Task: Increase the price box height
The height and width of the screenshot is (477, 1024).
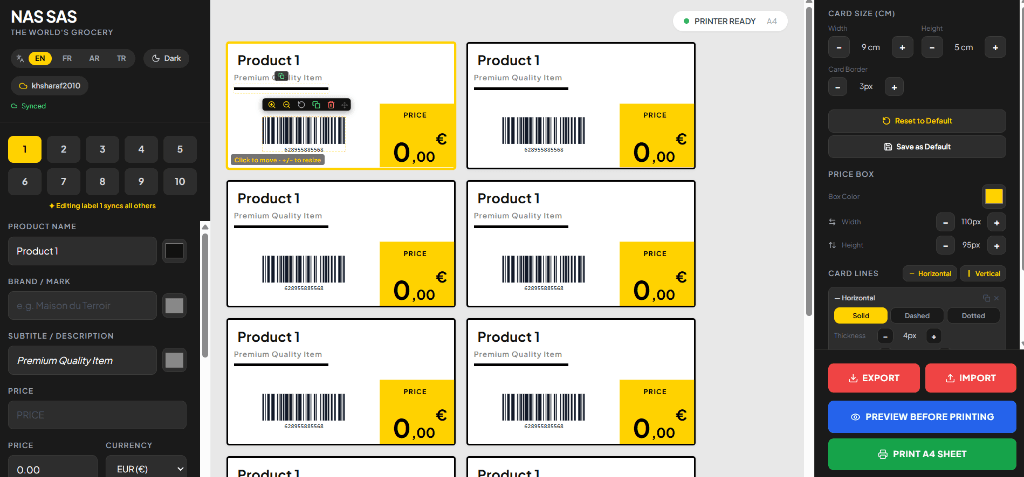Action: pos(996,246)
